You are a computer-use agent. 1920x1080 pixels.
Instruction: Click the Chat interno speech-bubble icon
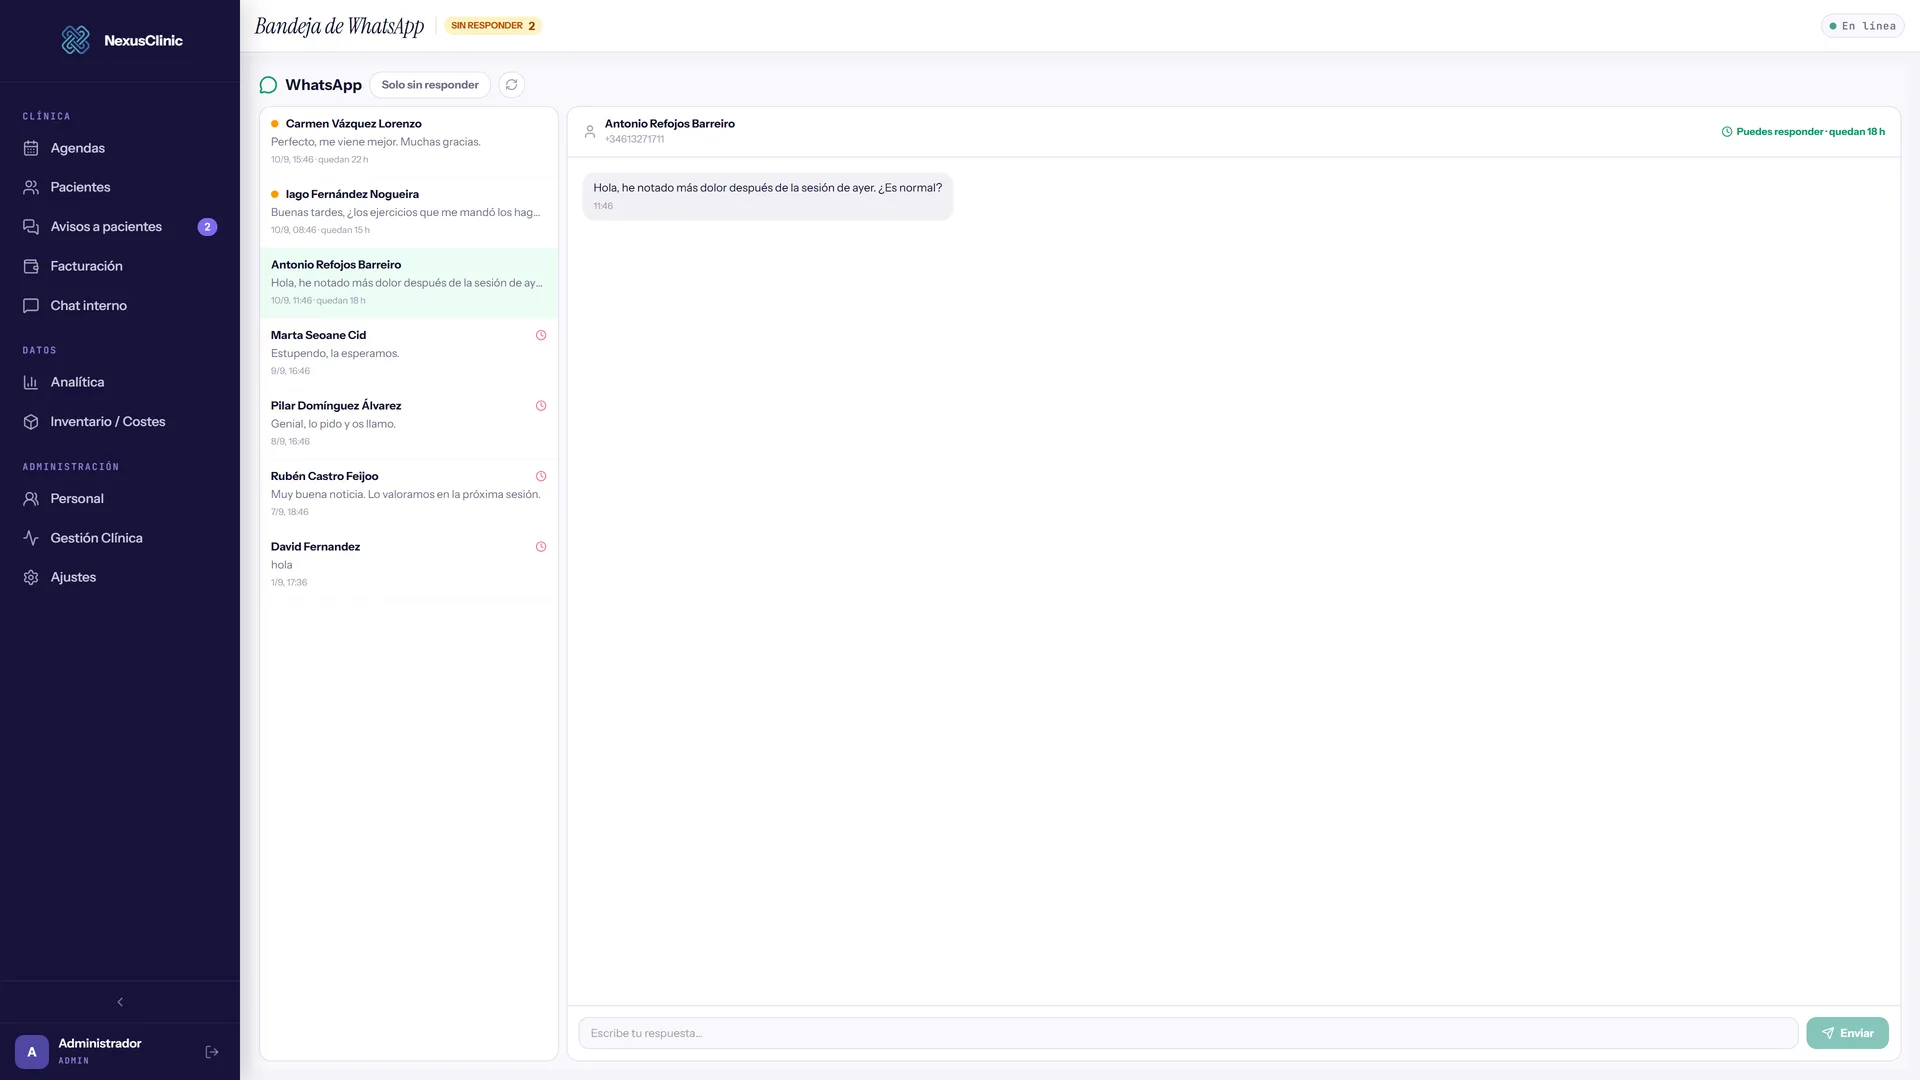coord(31,306)
